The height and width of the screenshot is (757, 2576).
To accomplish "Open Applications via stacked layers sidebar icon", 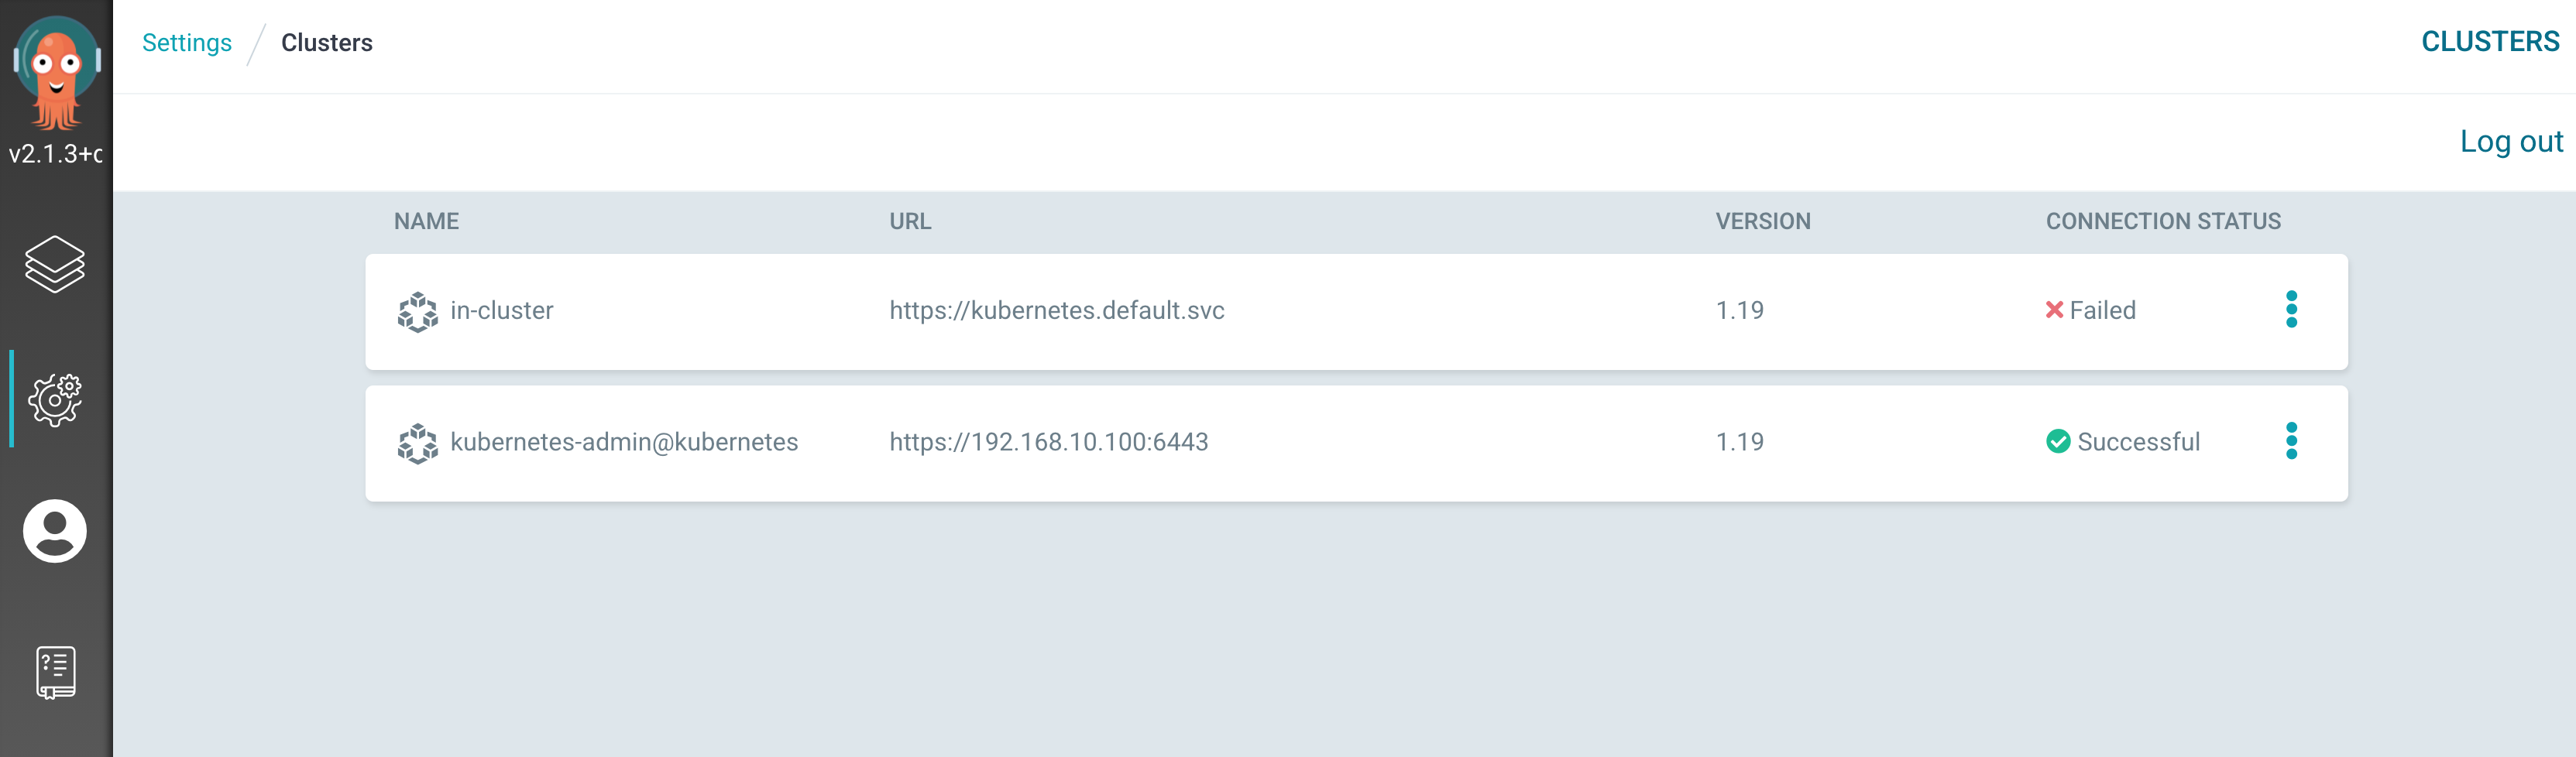I will tap(55, 264).
